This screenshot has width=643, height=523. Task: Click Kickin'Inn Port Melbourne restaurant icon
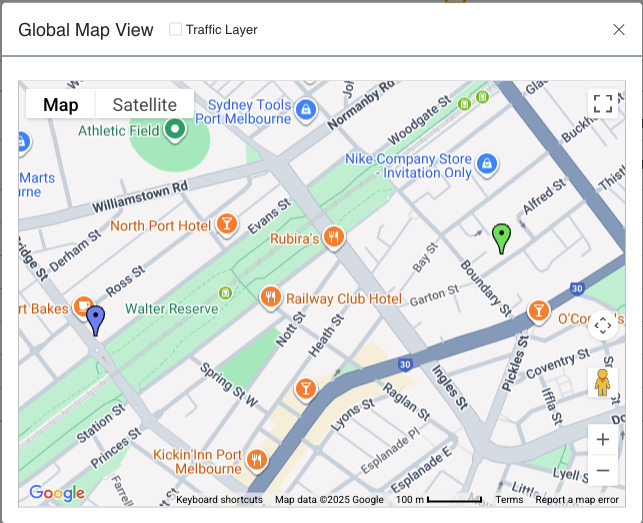(257, 461)
